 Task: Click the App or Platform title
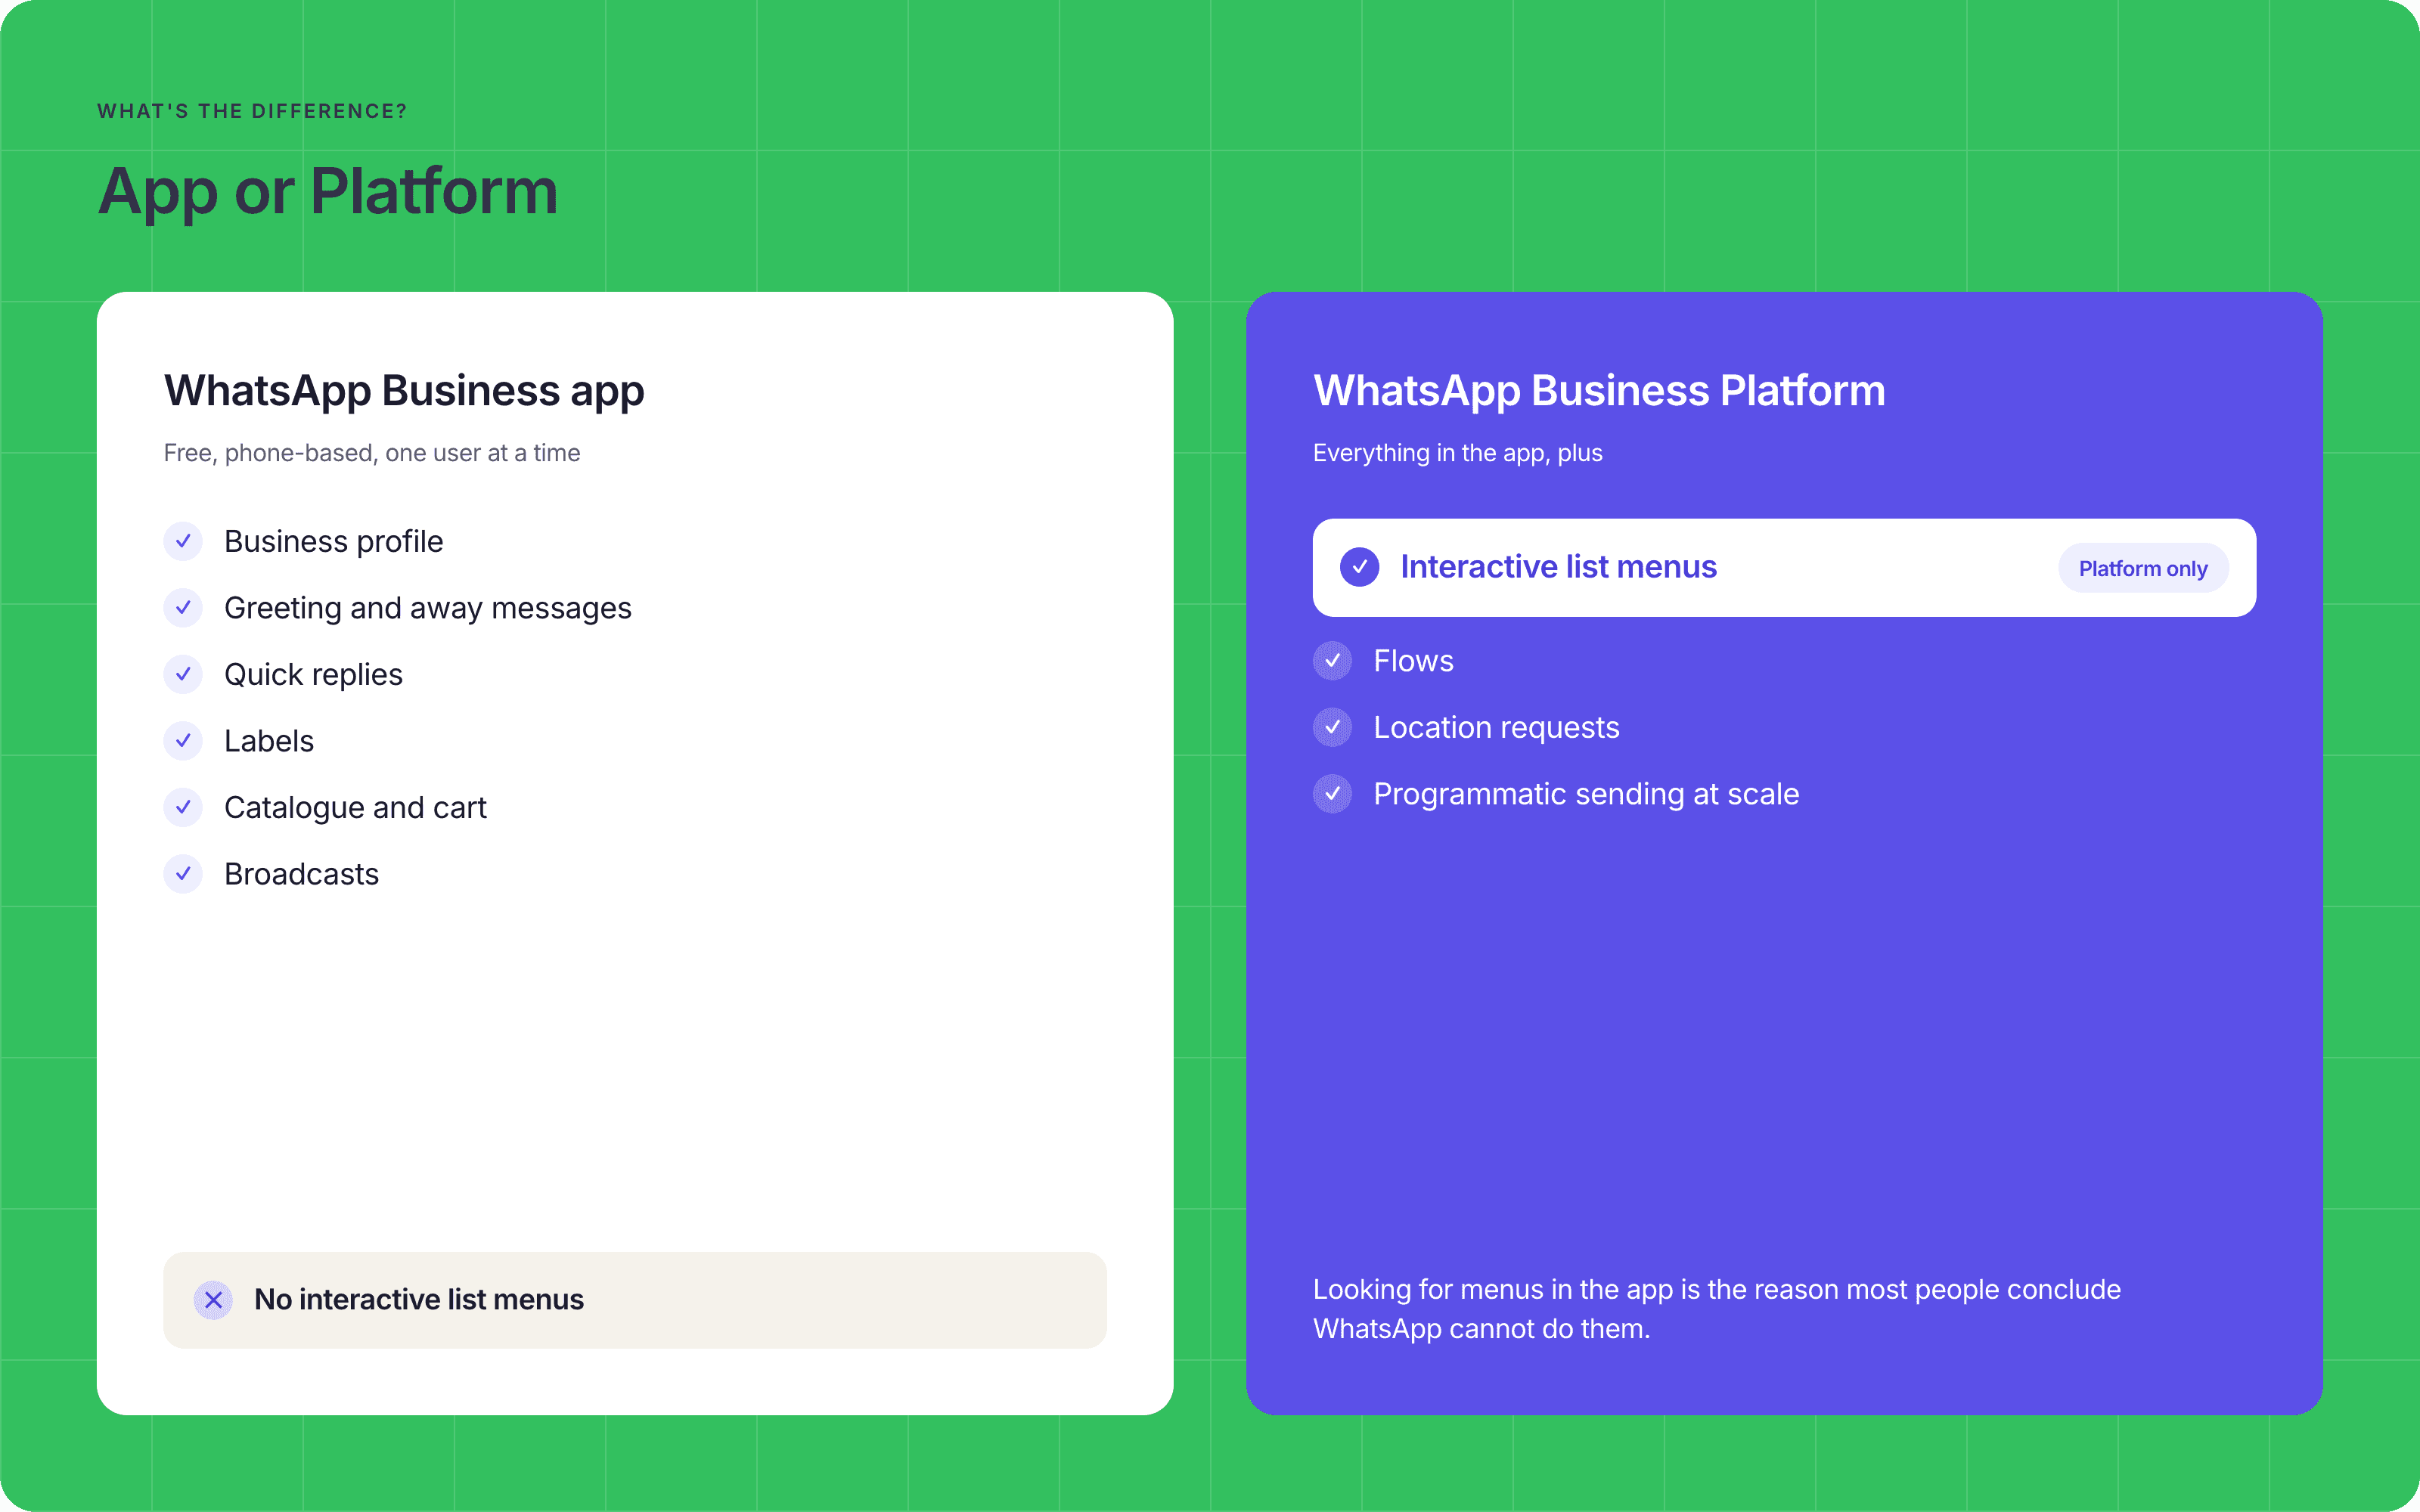328,192
